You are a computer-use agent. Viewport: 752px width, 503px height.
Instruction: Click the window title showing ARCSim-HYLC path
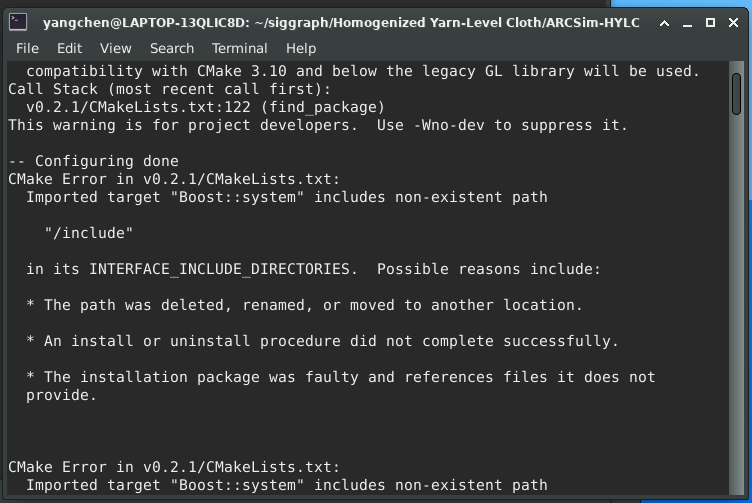click(x=372, y=21)
